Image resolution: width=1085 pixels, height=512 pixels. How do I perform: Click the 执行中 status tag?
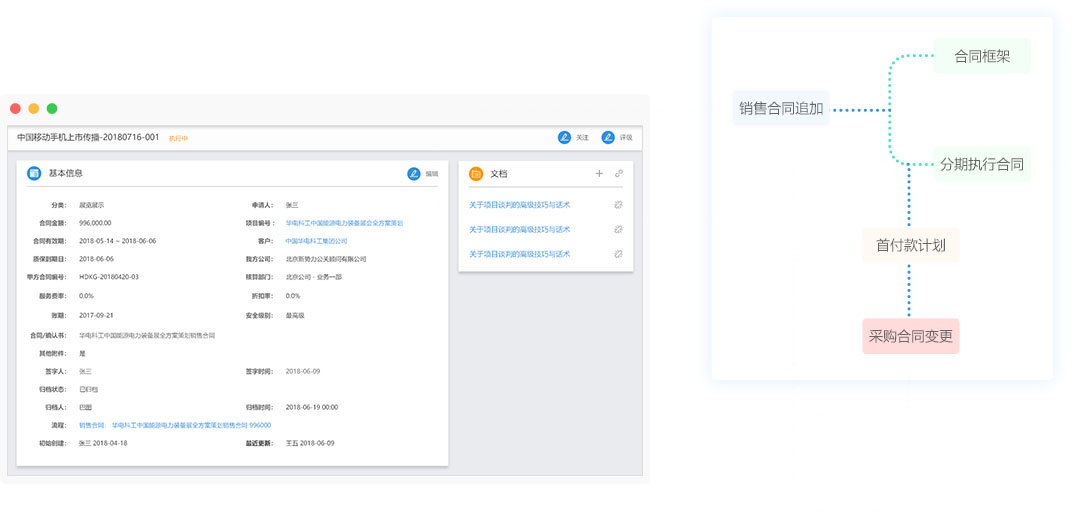(x=178, y=138)
